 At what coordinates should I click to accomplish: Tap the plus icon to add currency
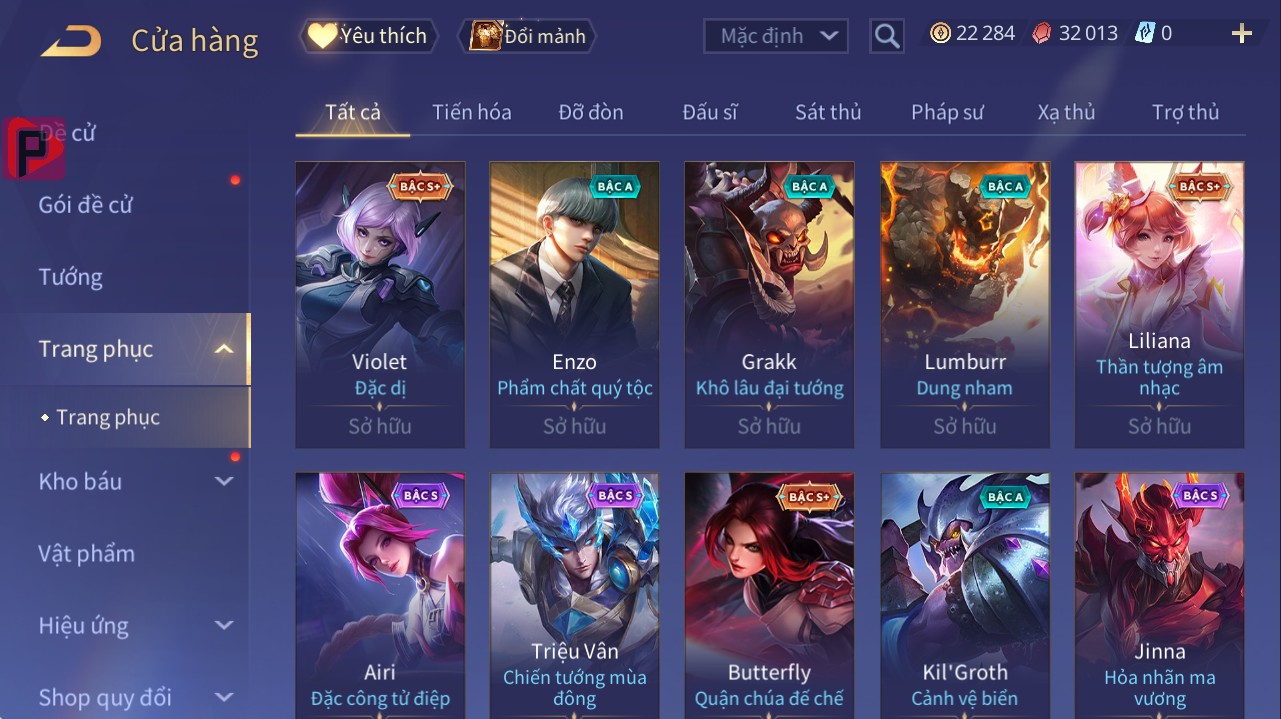tap(1242, 34)
